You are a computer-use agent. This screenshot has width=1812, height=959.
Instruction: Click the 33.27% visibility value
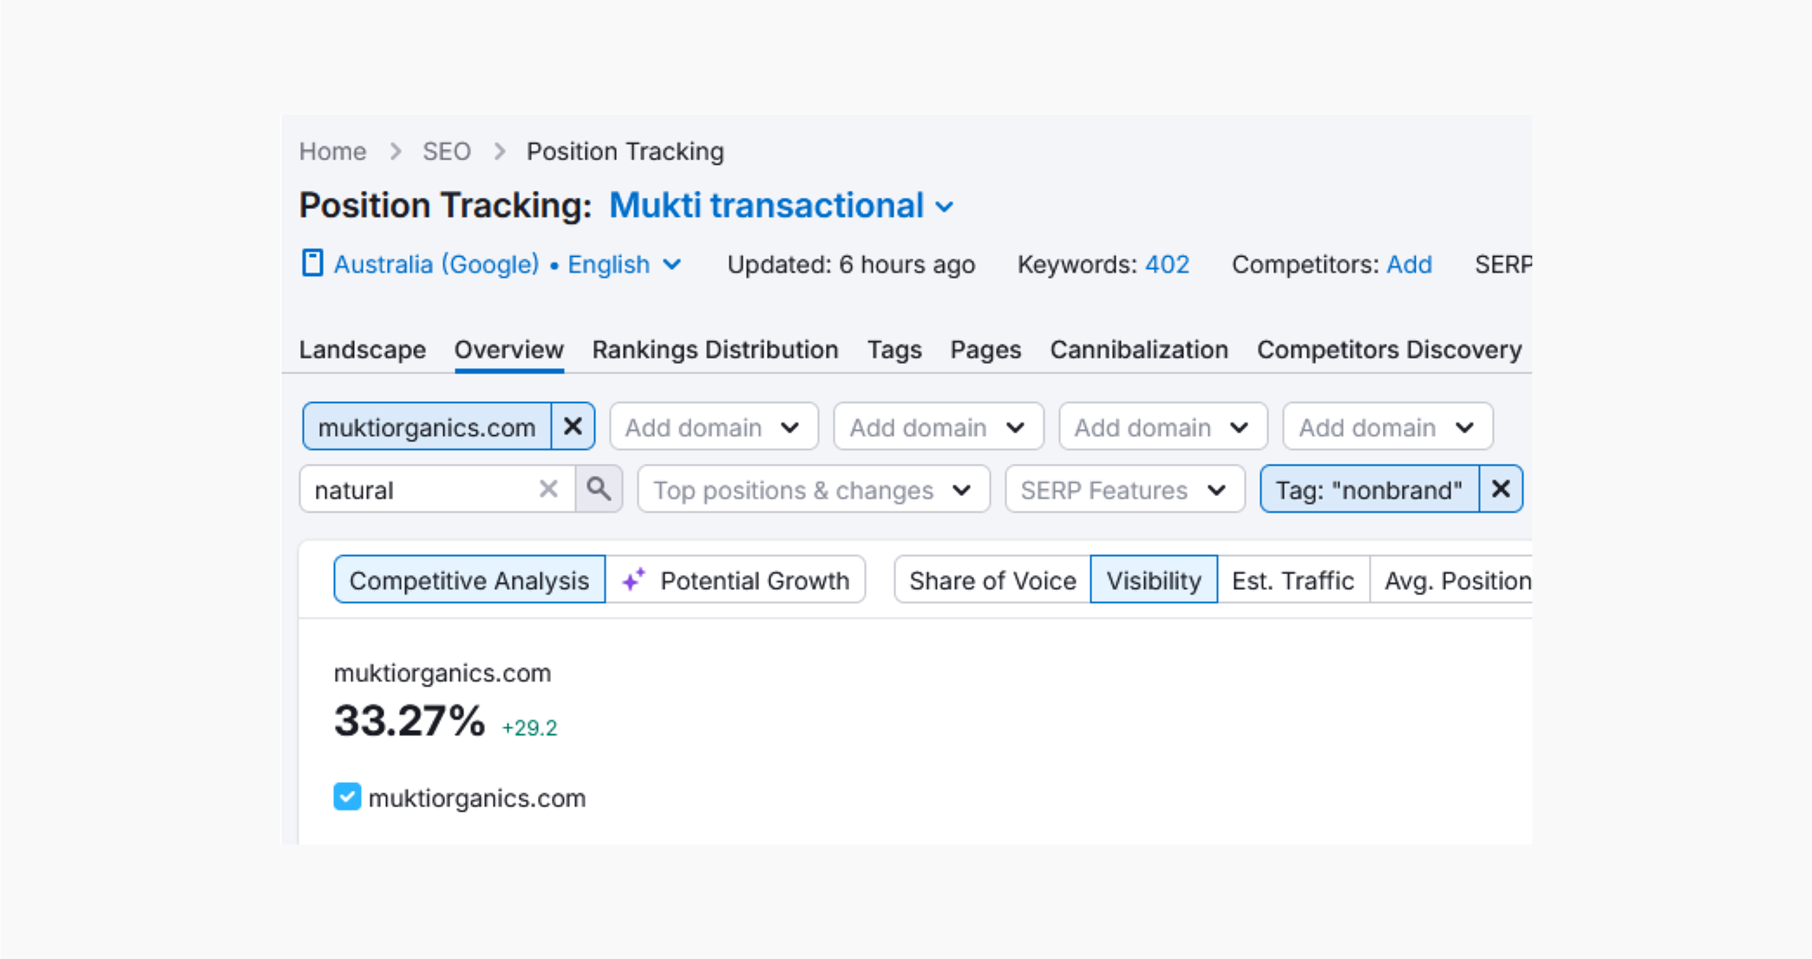[x=409, y=721]
